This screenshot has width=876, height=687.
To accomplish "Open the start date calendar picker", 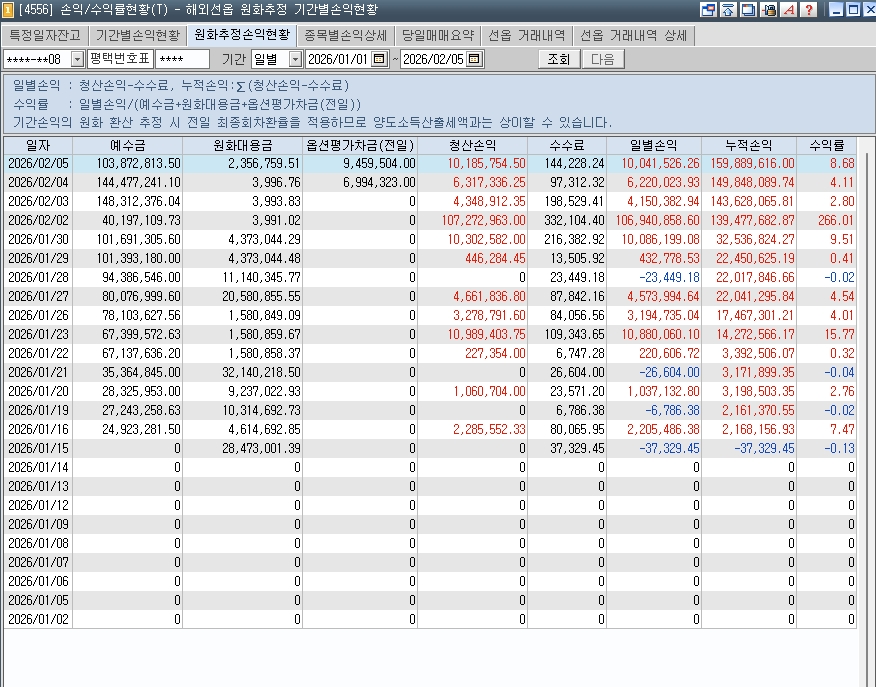I will click(x=379, y=59).
